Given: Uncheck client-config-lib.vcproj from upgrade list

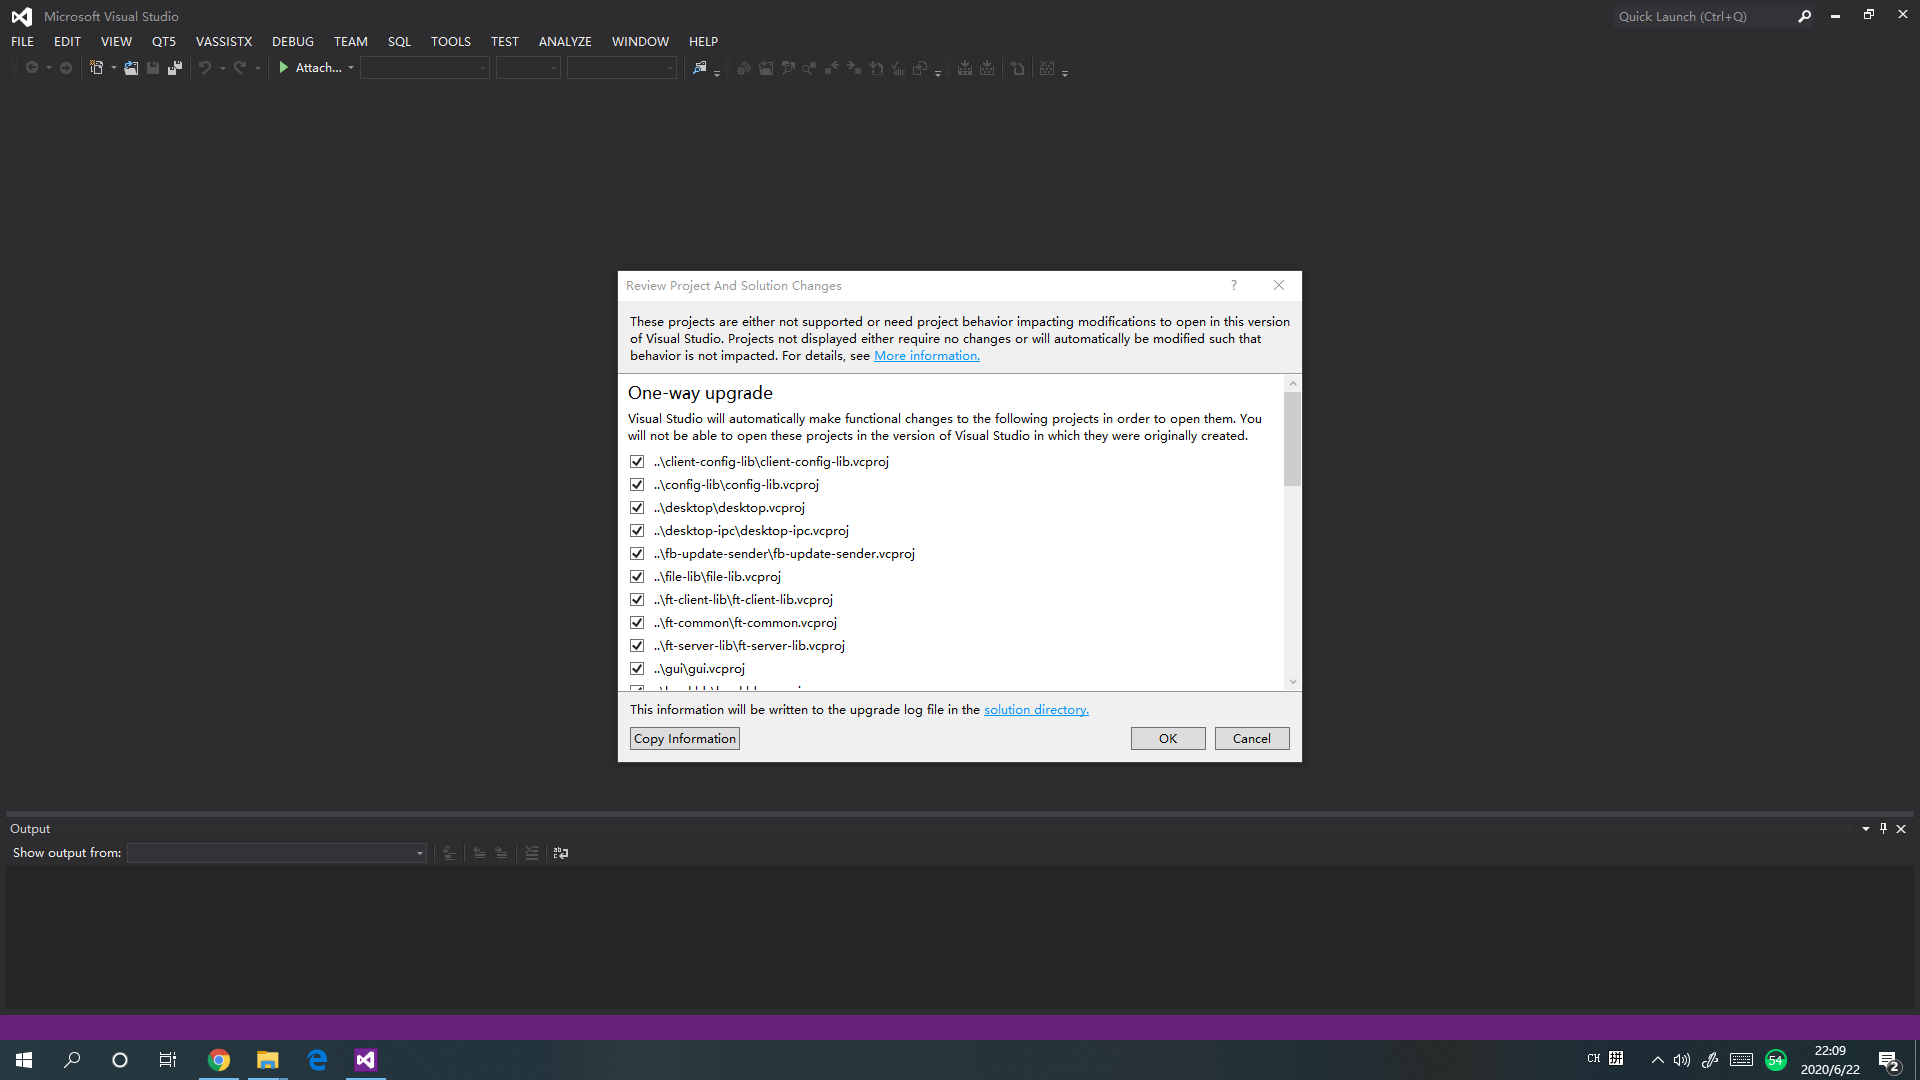Looking at the screenshot, I should pyautogui.click(x=637, y=461).
